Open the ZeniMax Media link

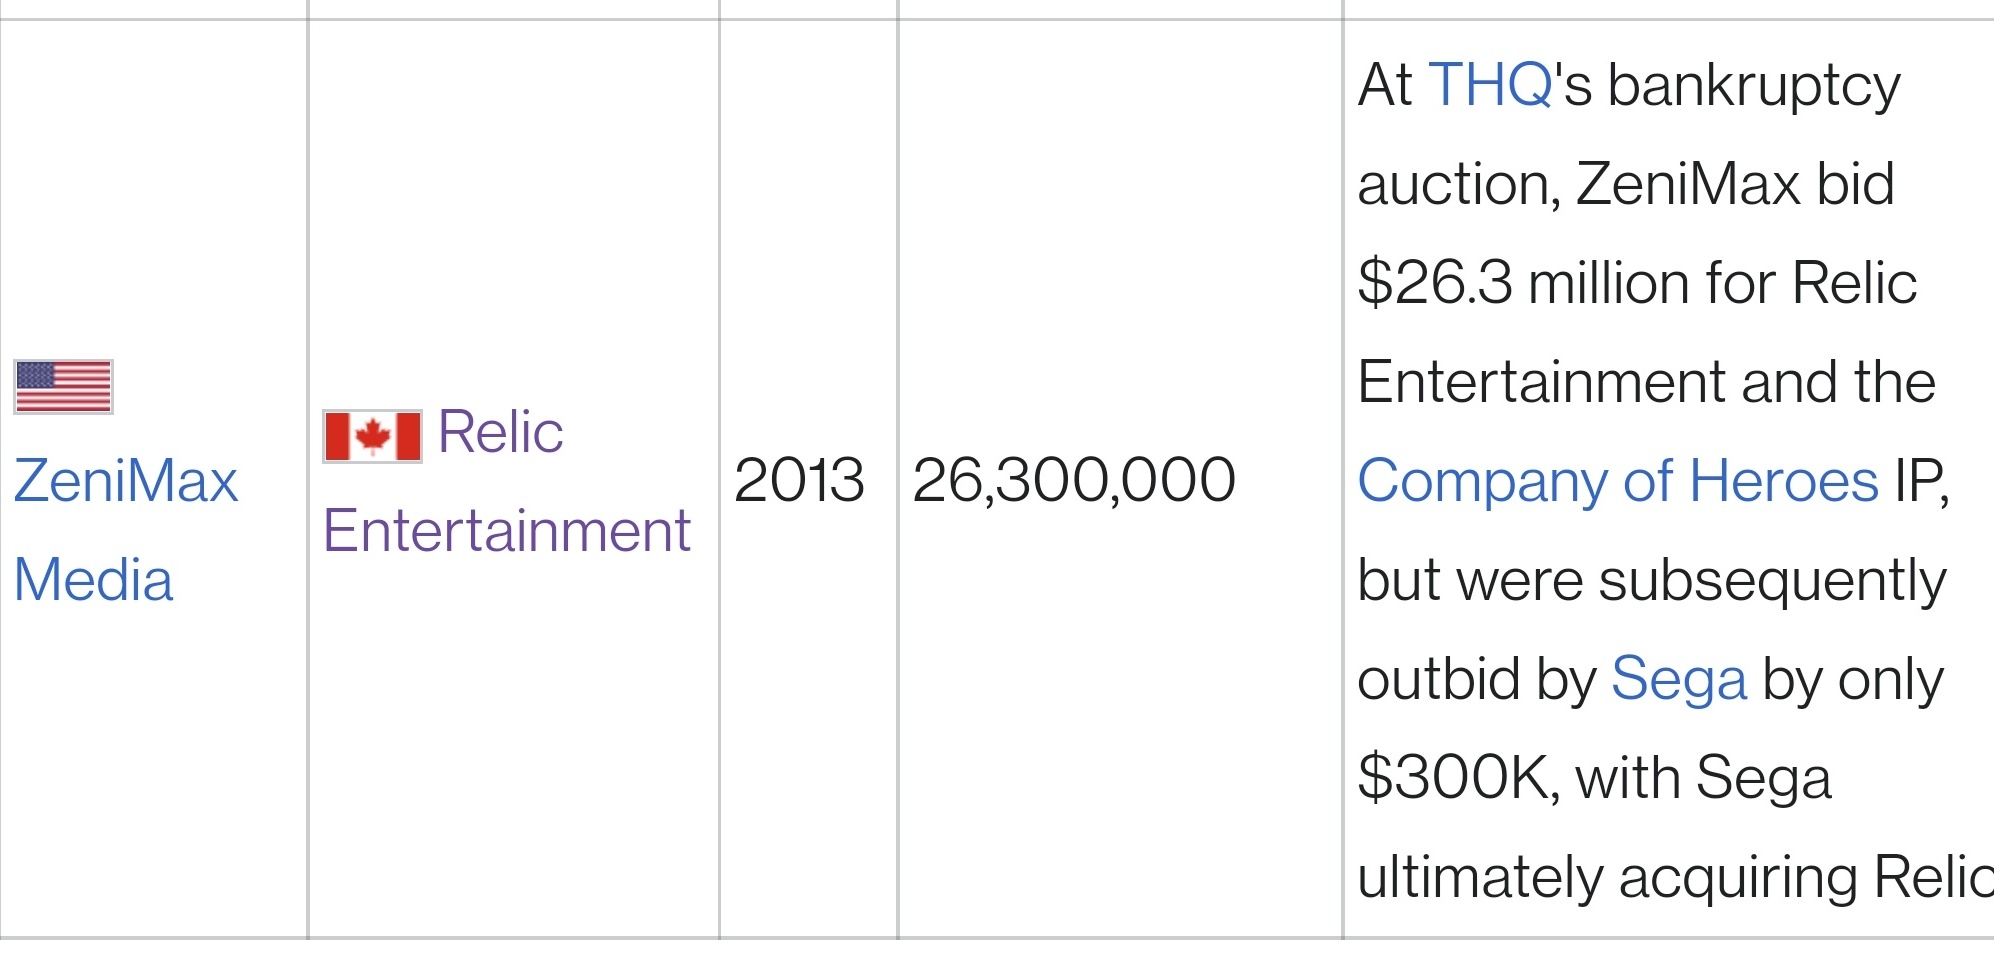[126, 530]
